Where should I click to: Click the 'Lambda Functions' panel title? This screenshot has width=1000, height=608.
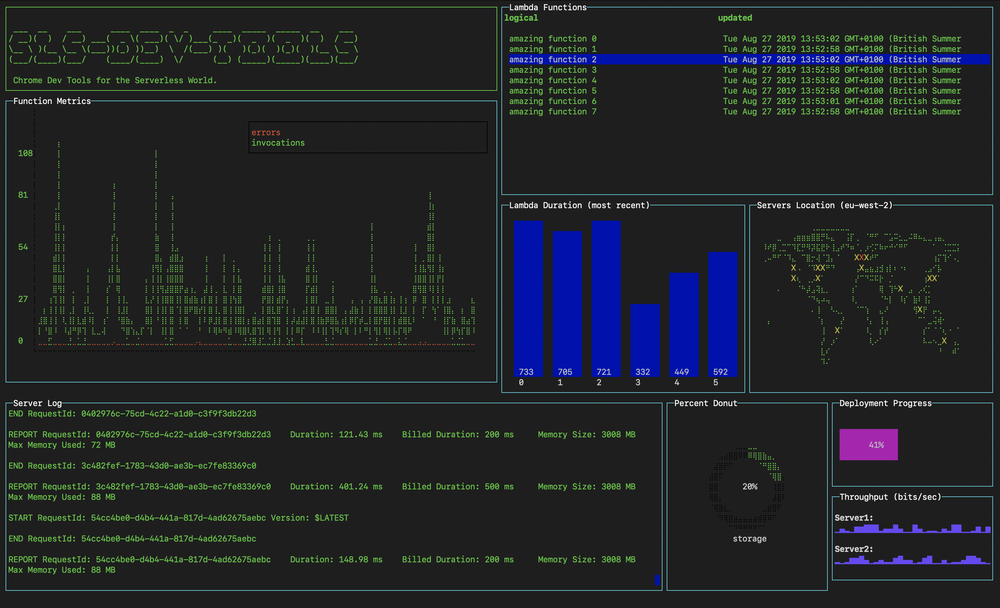(547, 7)
